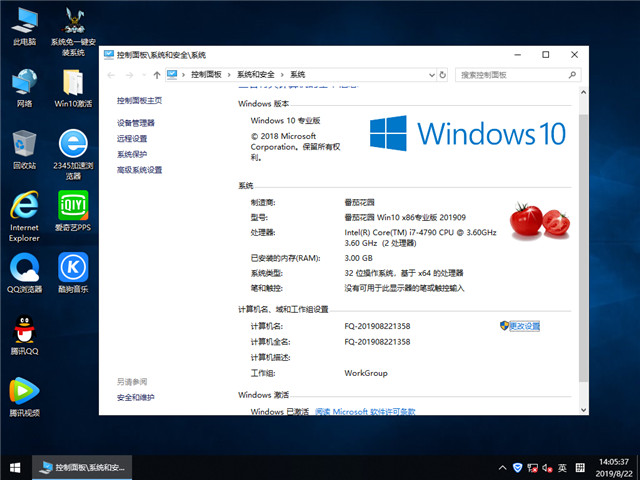Open 控制面板主页 link
Image resolution: width=640 pixels, height=480 pixels.
tap(139, 100)
